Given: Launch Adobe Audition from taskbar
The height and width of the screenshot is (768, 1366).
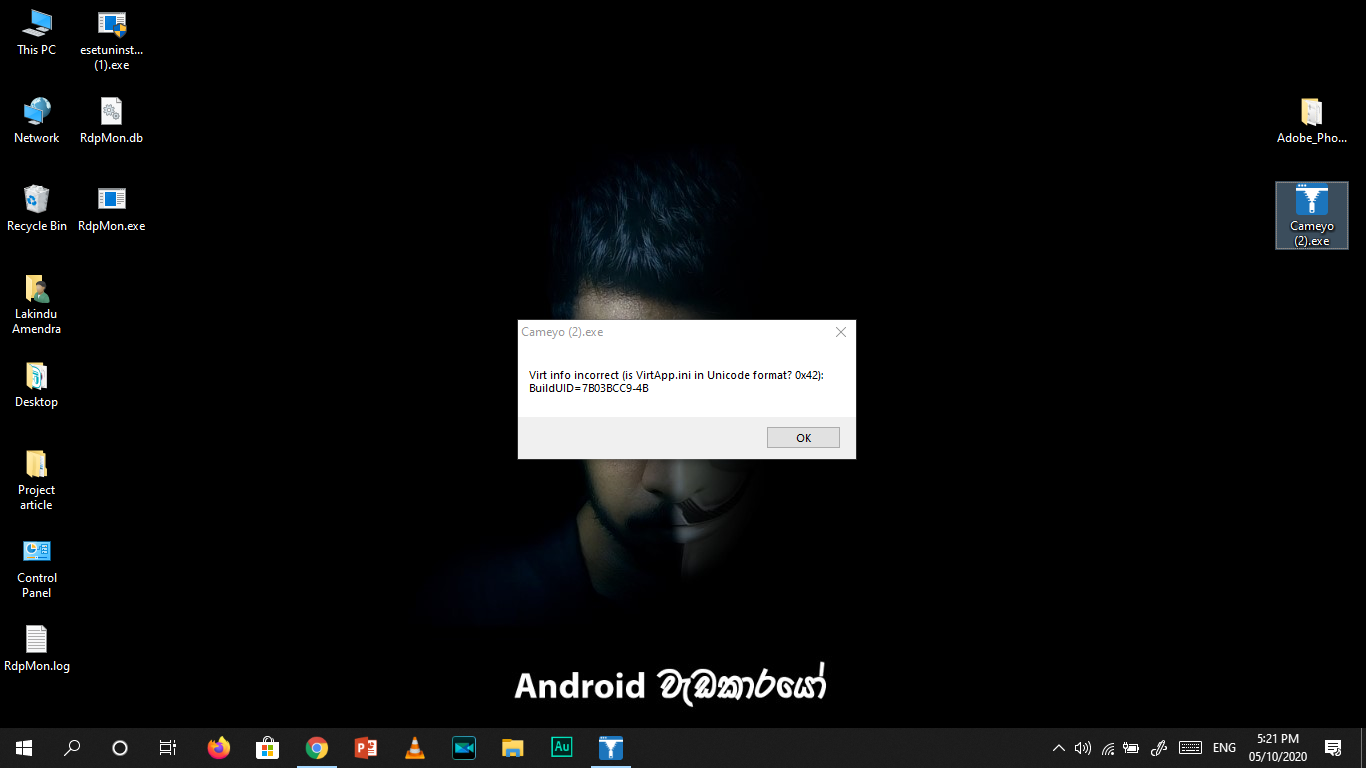Looking at the screenshot, I should 561,748.
